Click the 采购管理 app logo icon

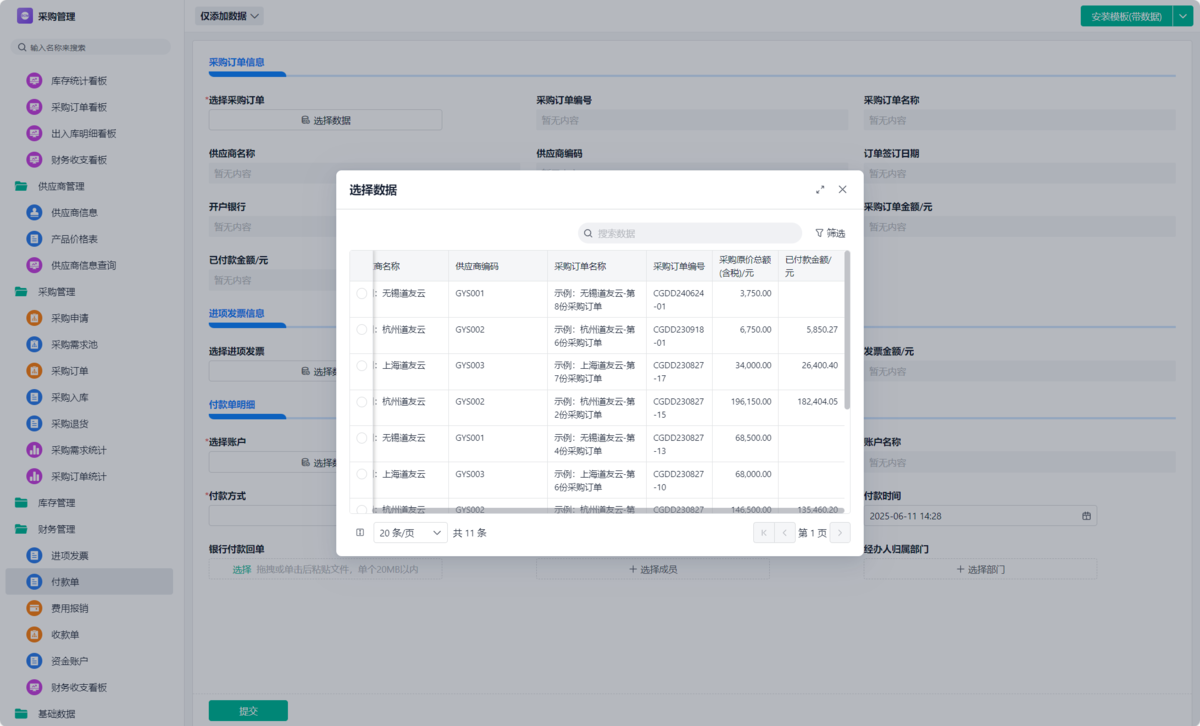25,16
